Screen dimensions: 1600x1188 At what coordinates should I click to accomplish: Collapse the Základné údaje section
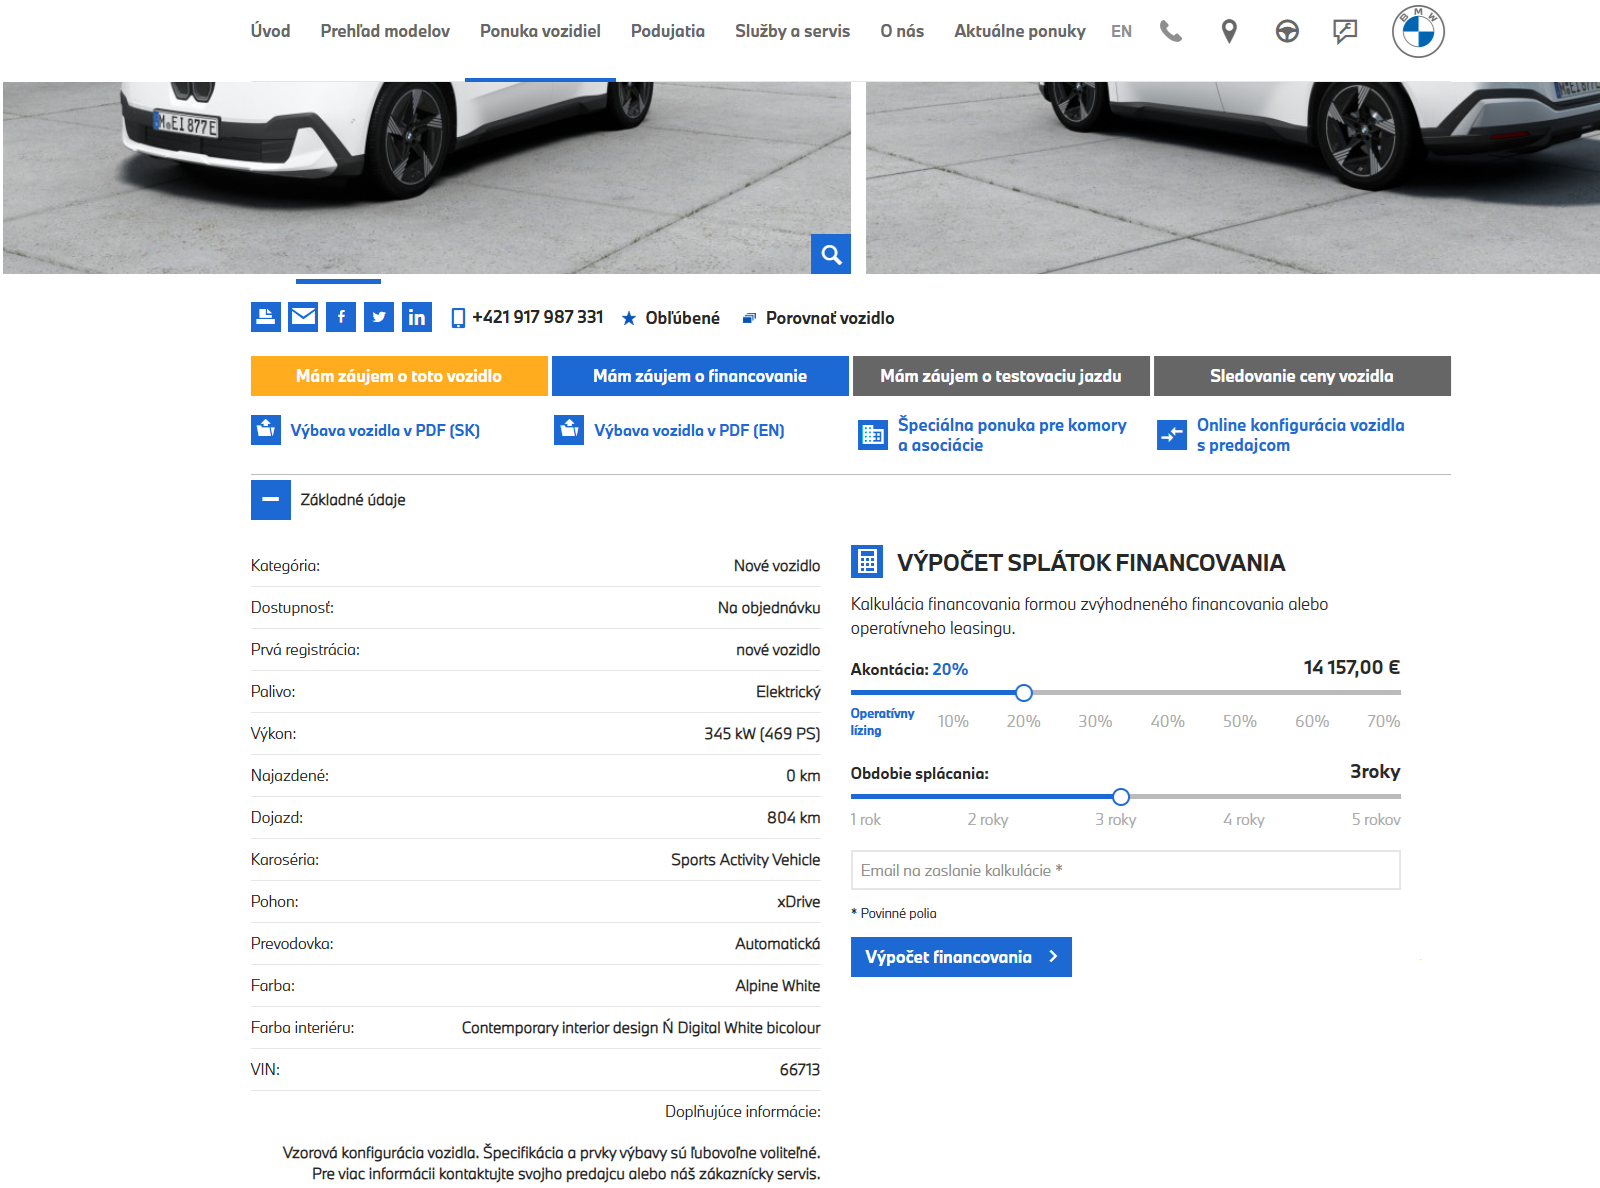tap(271, 500)
